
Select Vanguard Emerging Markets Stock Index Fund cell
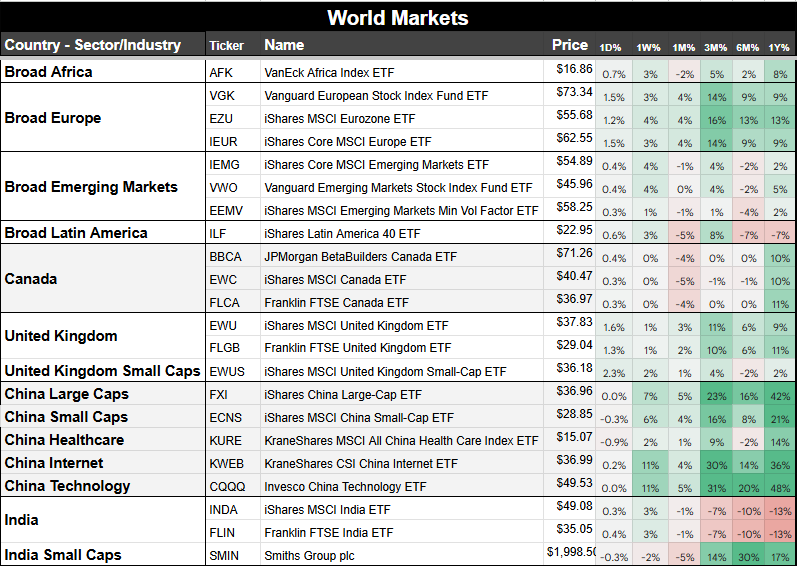point(402,187)
